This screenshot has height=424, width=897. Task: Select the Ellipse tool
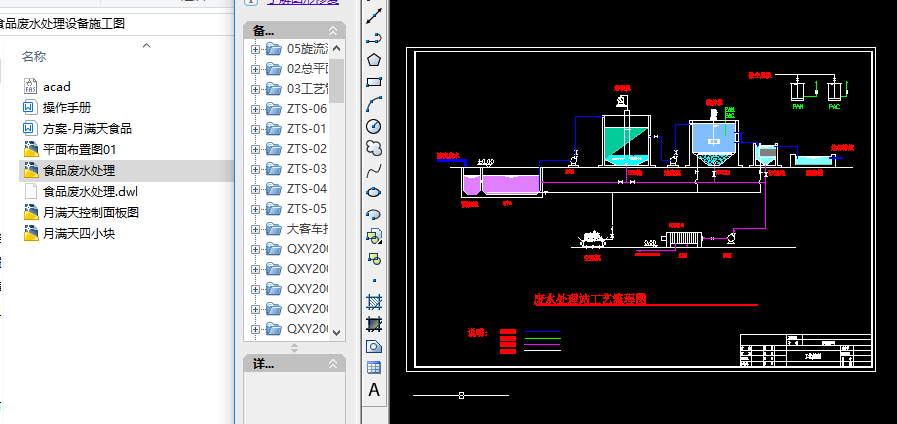tap(374, 192)
